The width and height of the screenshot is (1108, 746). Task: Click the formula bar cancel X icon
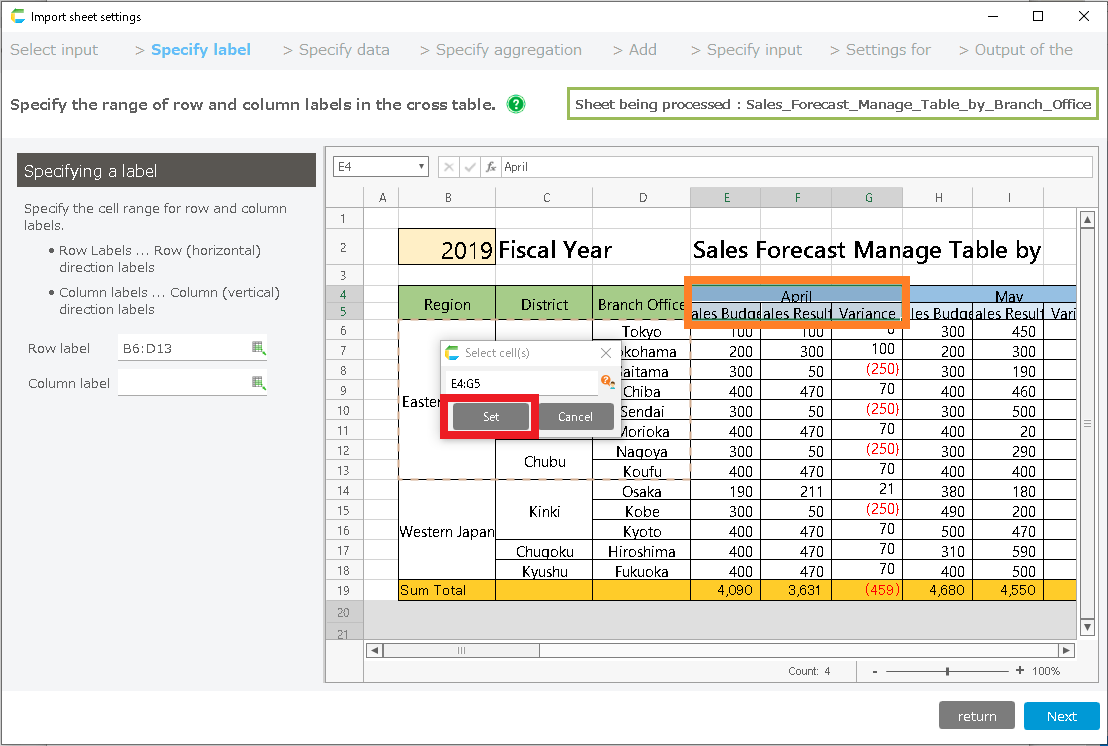coord(449,167)
